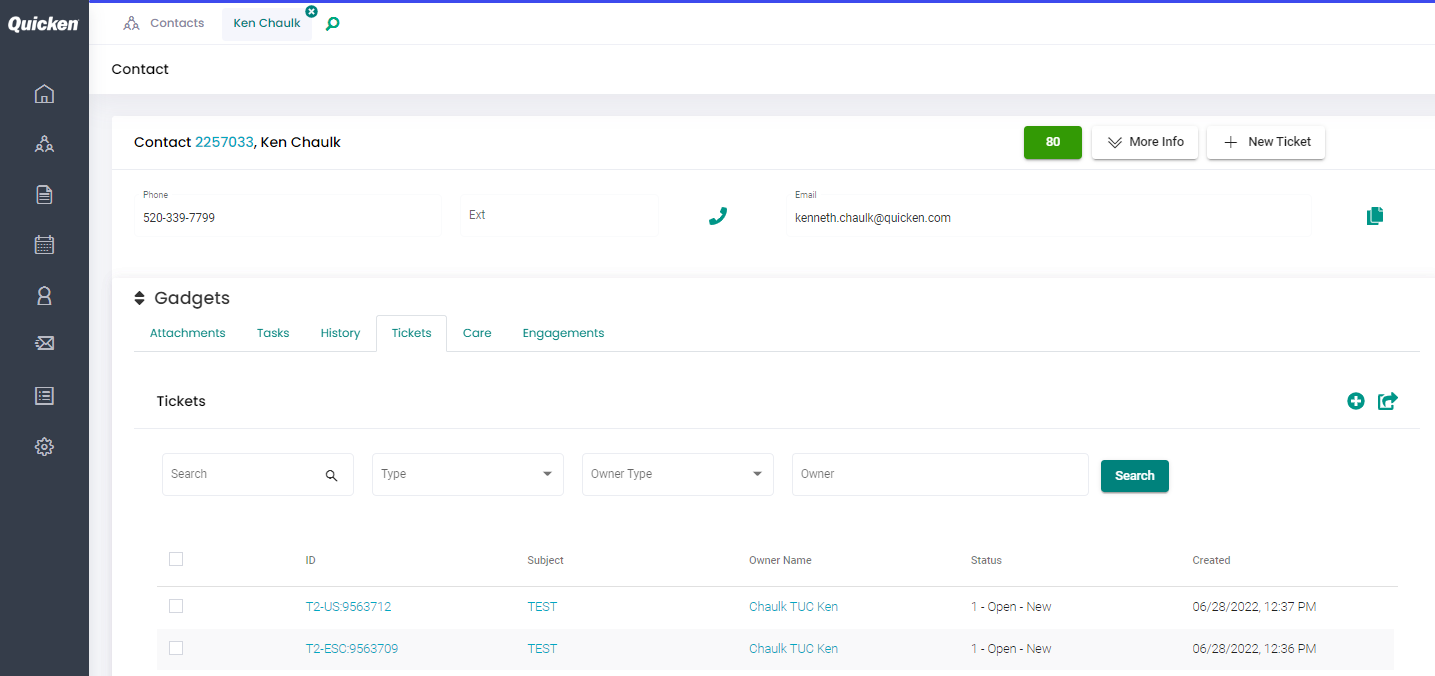Screen dimensions: 1435x676
Task: Collapse the Gadgets section
Action: pyautogui.click(x=140, y=299)
